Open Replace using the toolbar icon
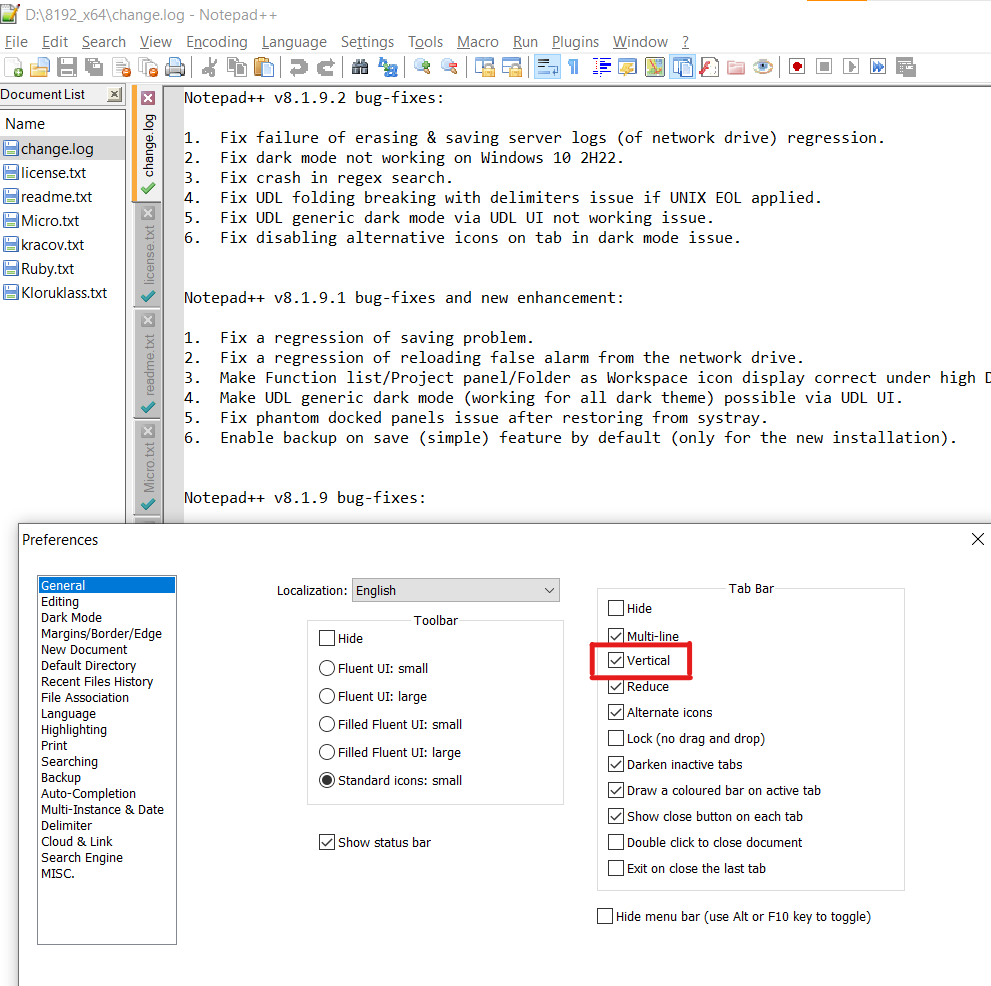991x986 pixels. click(x=387, y=67)
